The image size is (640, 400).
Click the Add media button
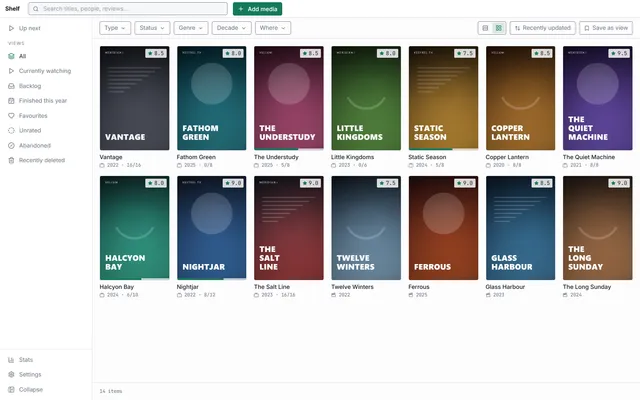pos(257,9)
